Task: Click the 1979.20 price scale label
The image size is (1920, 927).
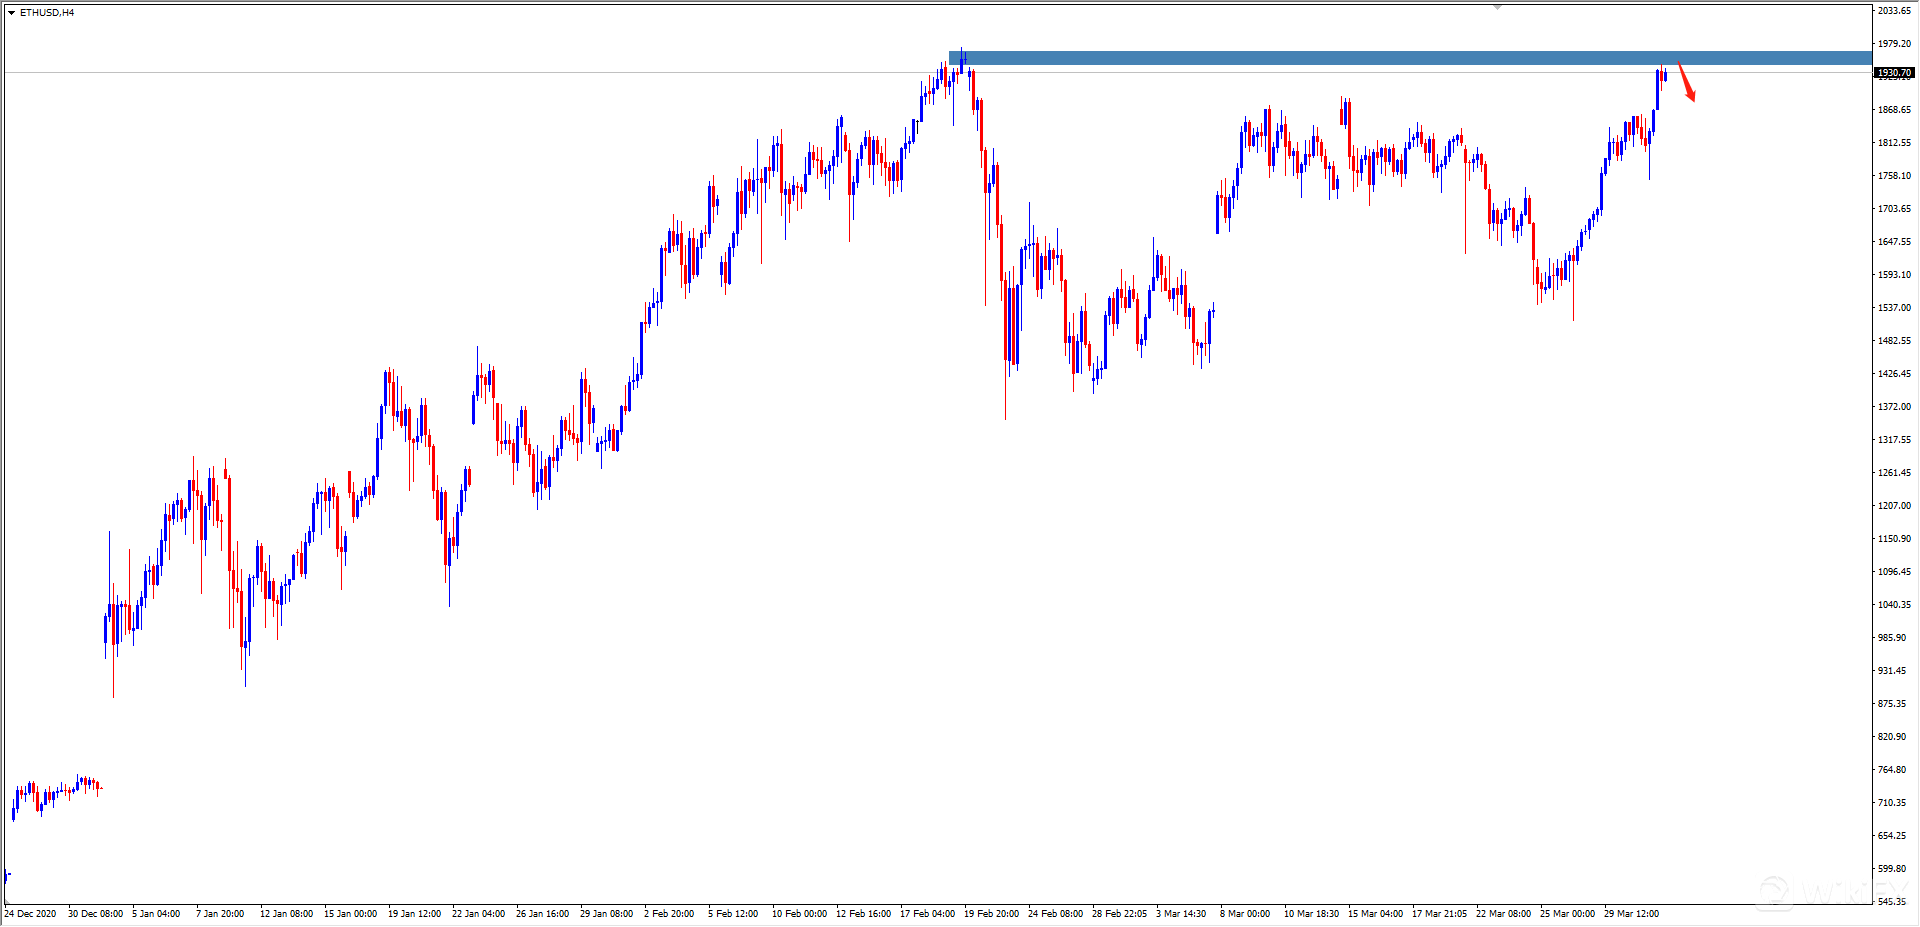Action: point(1894,44)
